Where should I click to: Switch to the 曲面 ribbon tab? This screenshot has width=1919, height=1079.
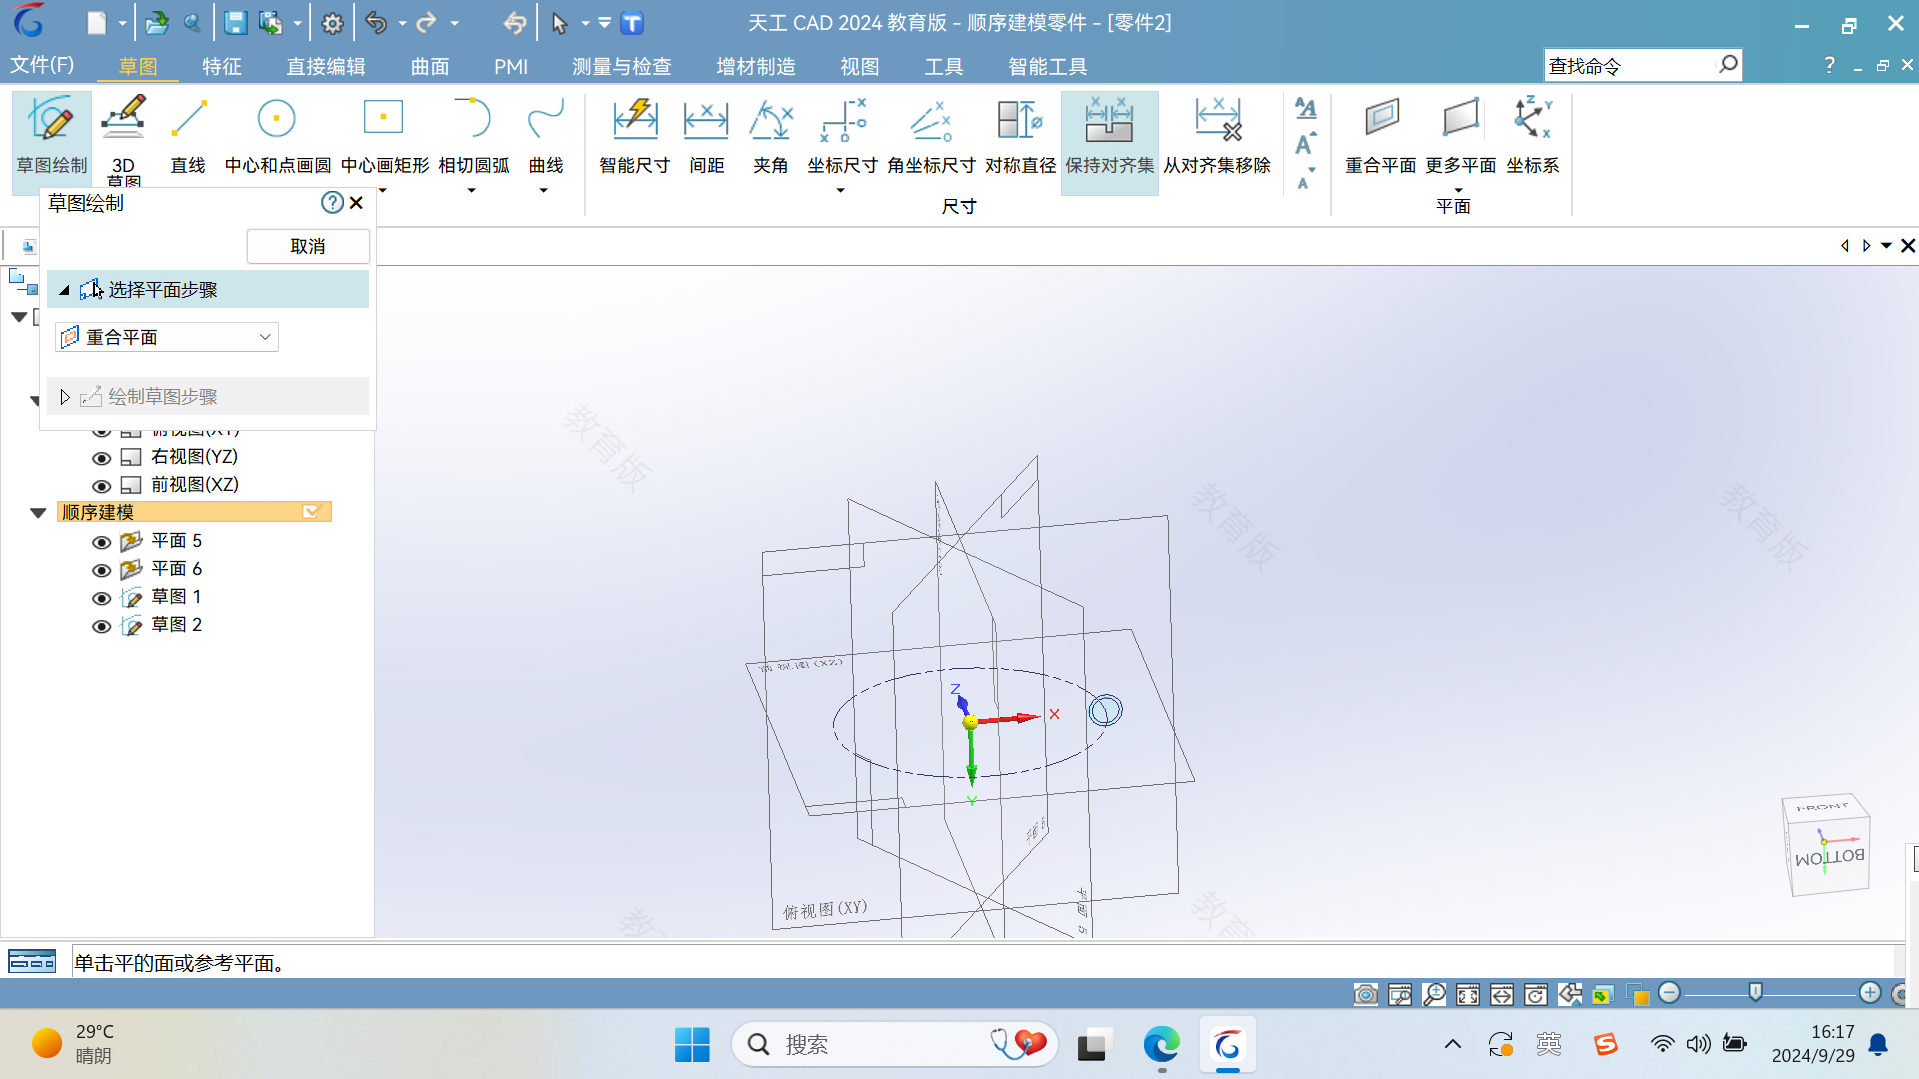[x=430, y=66]
